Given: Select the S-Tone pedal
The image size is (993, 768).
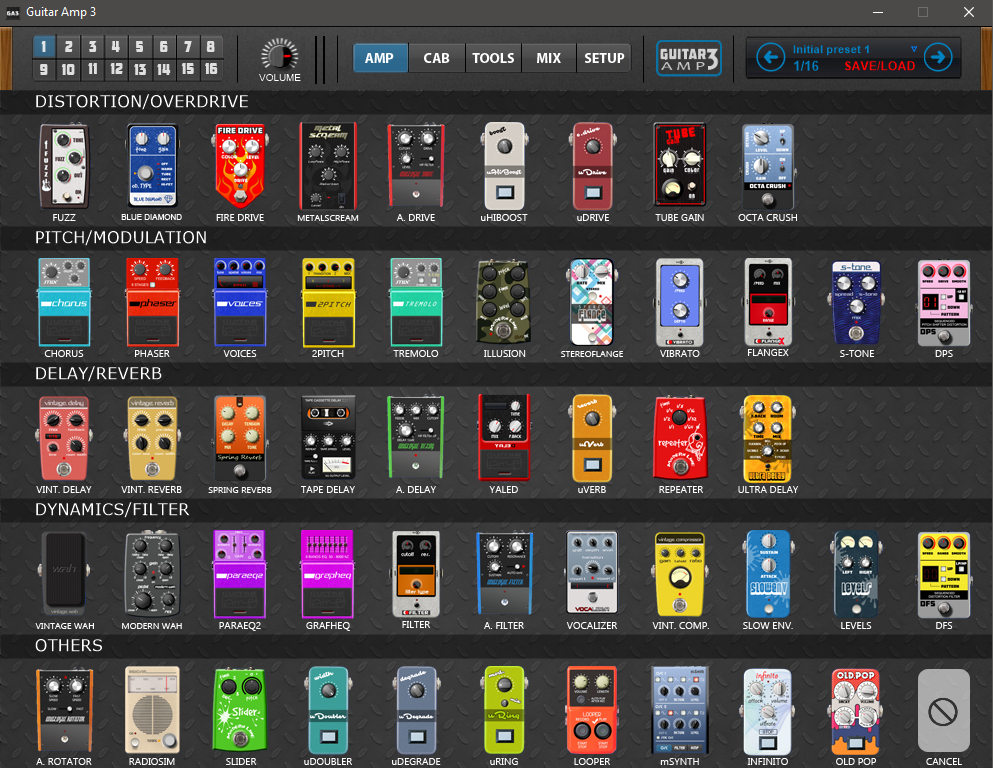Looking at the screenshot, I should click(856, 302).
